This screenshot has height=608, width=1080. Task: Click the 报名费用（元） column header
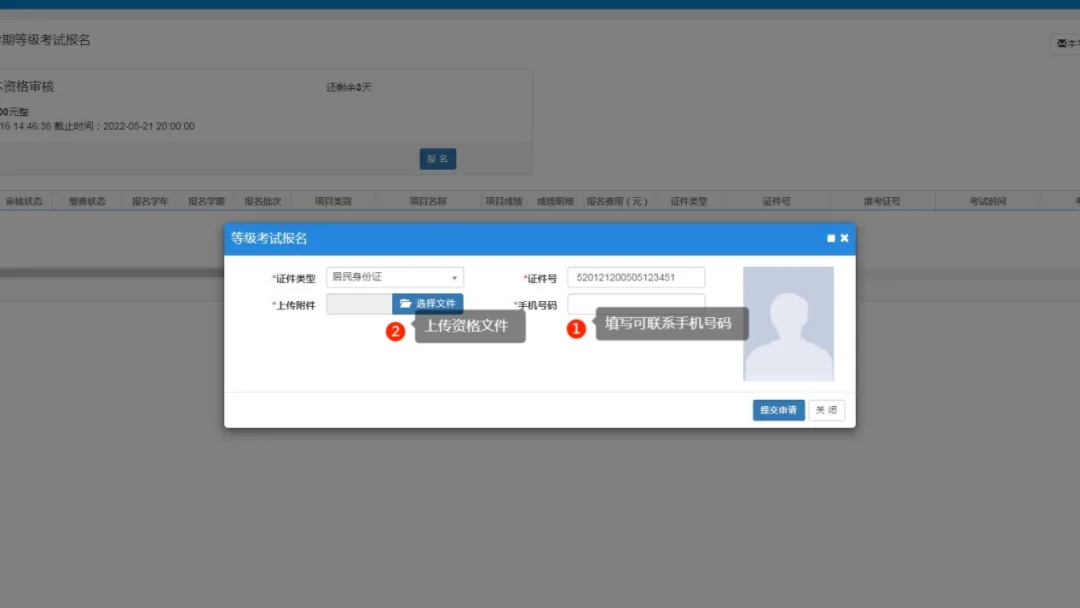[x=617, y=201]
